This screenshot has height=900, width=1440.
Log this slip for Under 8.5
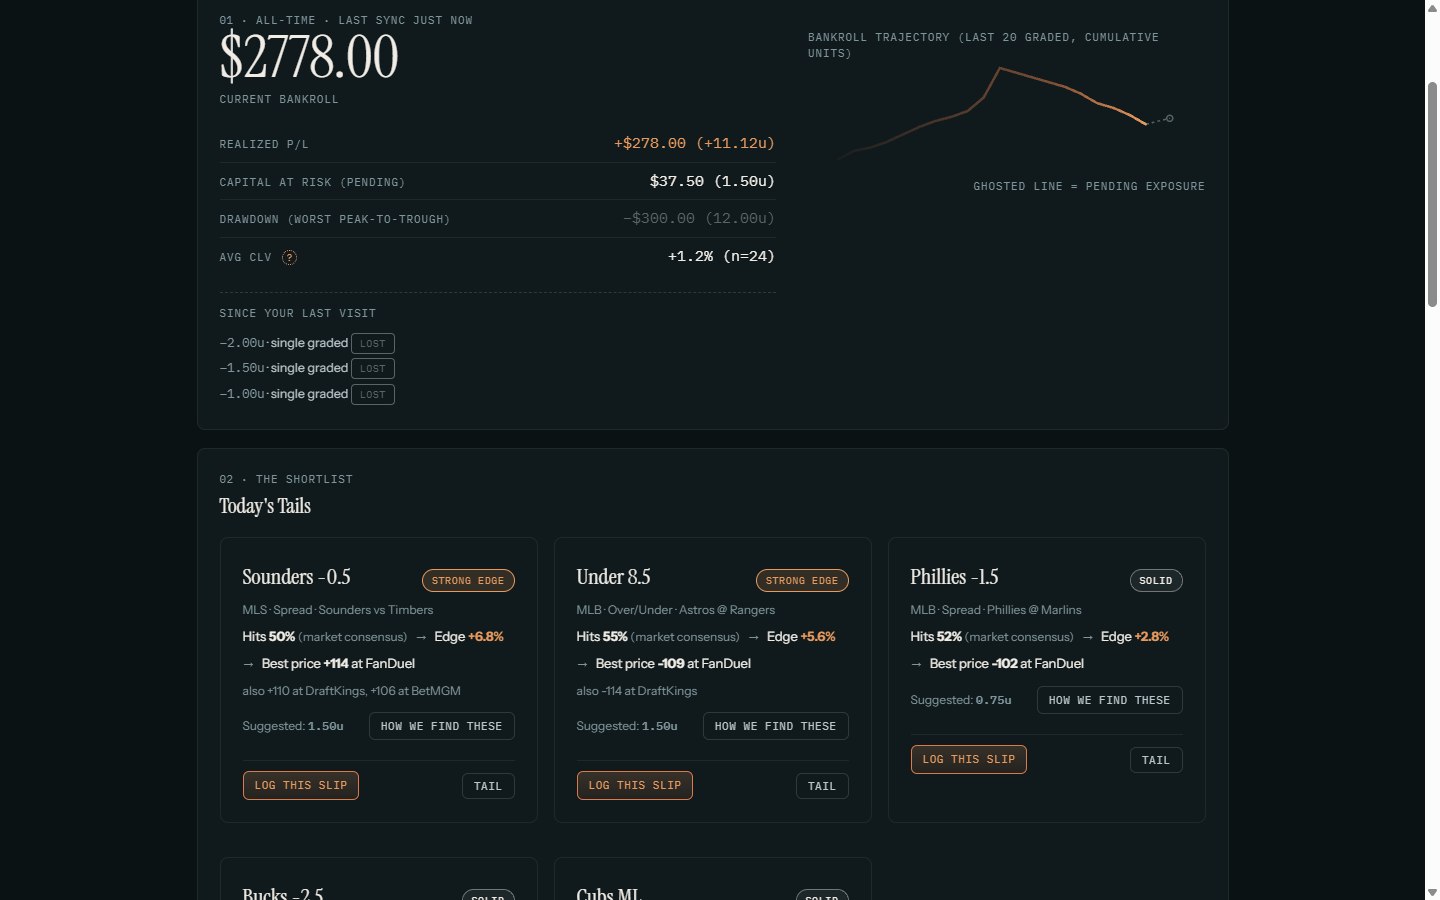point(635,785)
